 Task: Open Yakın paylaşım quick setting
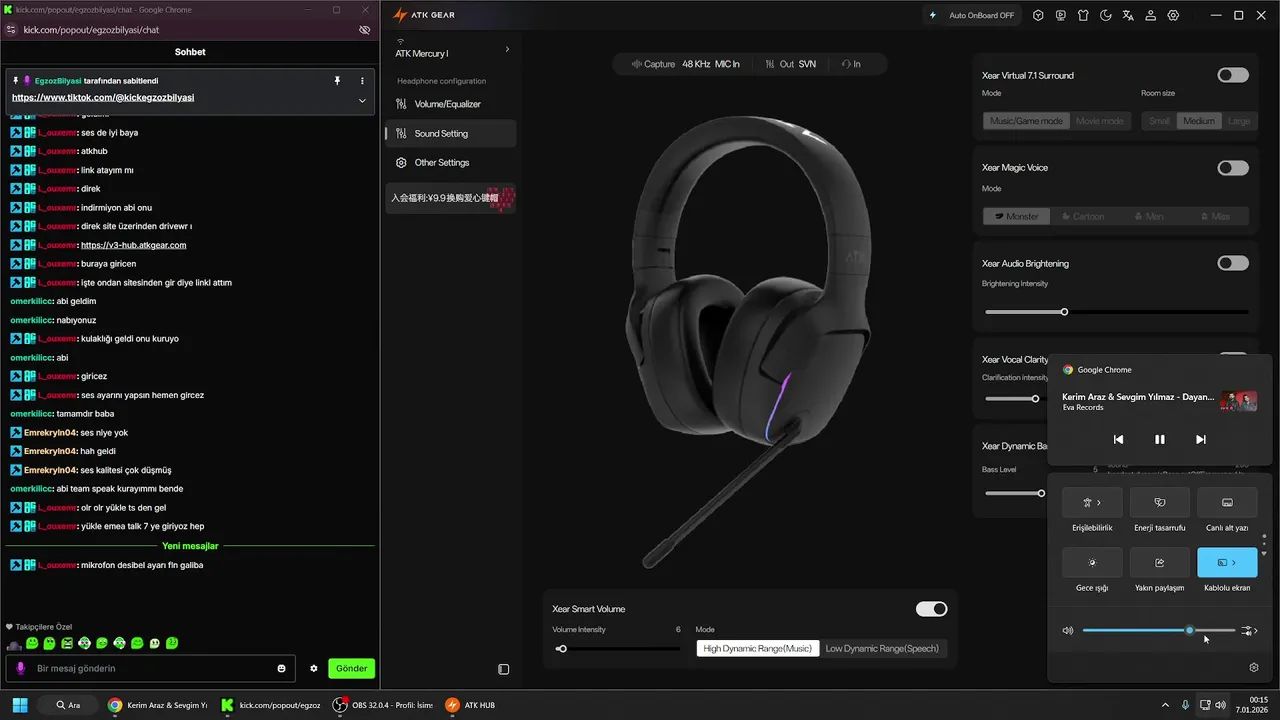[x=1160, y=563]
